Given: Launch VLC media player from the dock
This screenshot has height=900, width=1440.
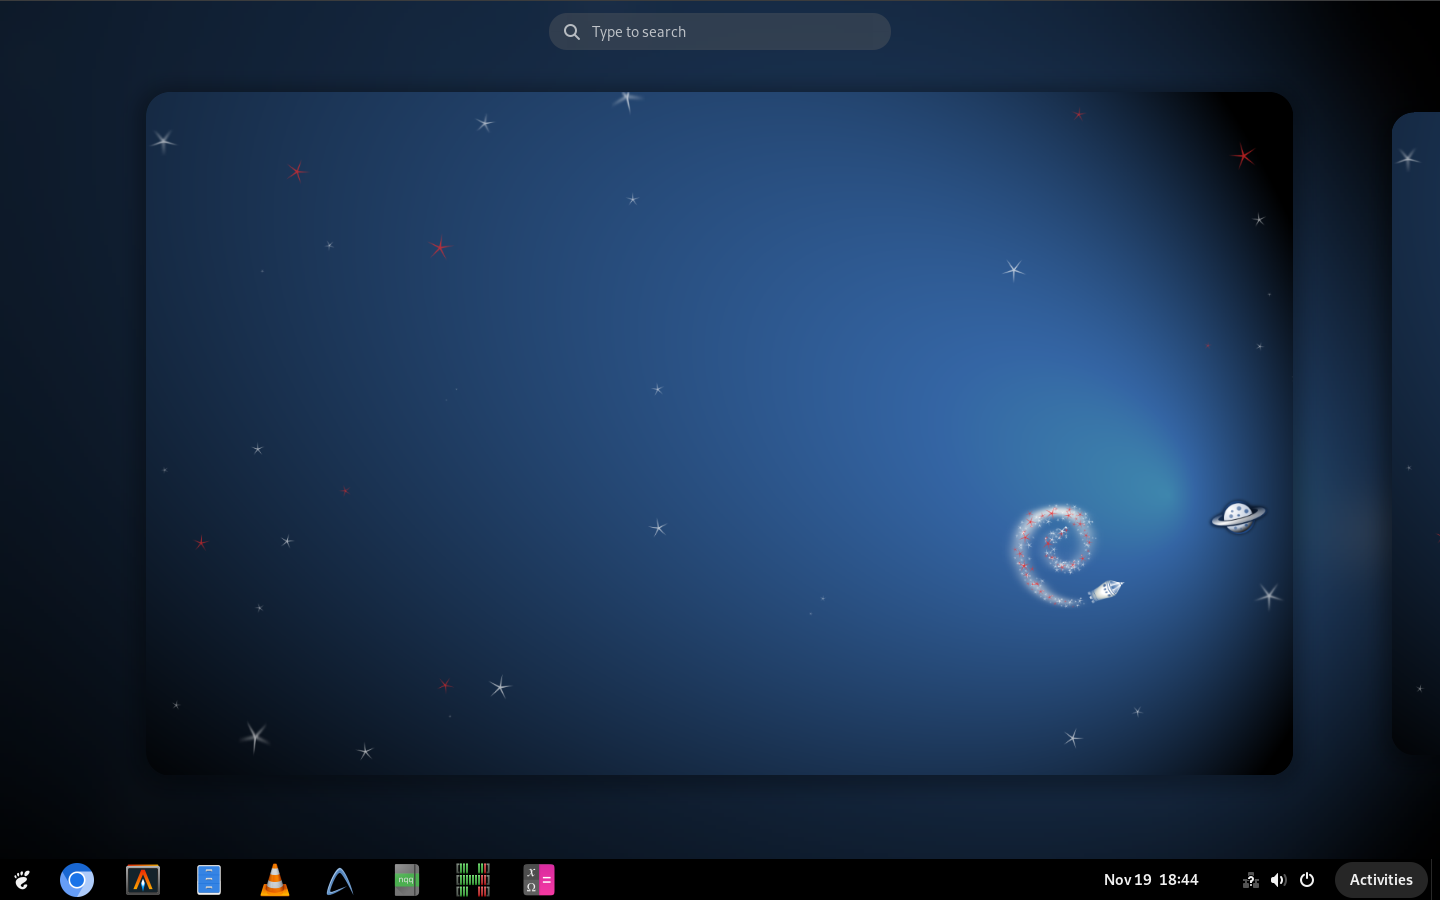Looking at the screenshot, I should [274, 880].
